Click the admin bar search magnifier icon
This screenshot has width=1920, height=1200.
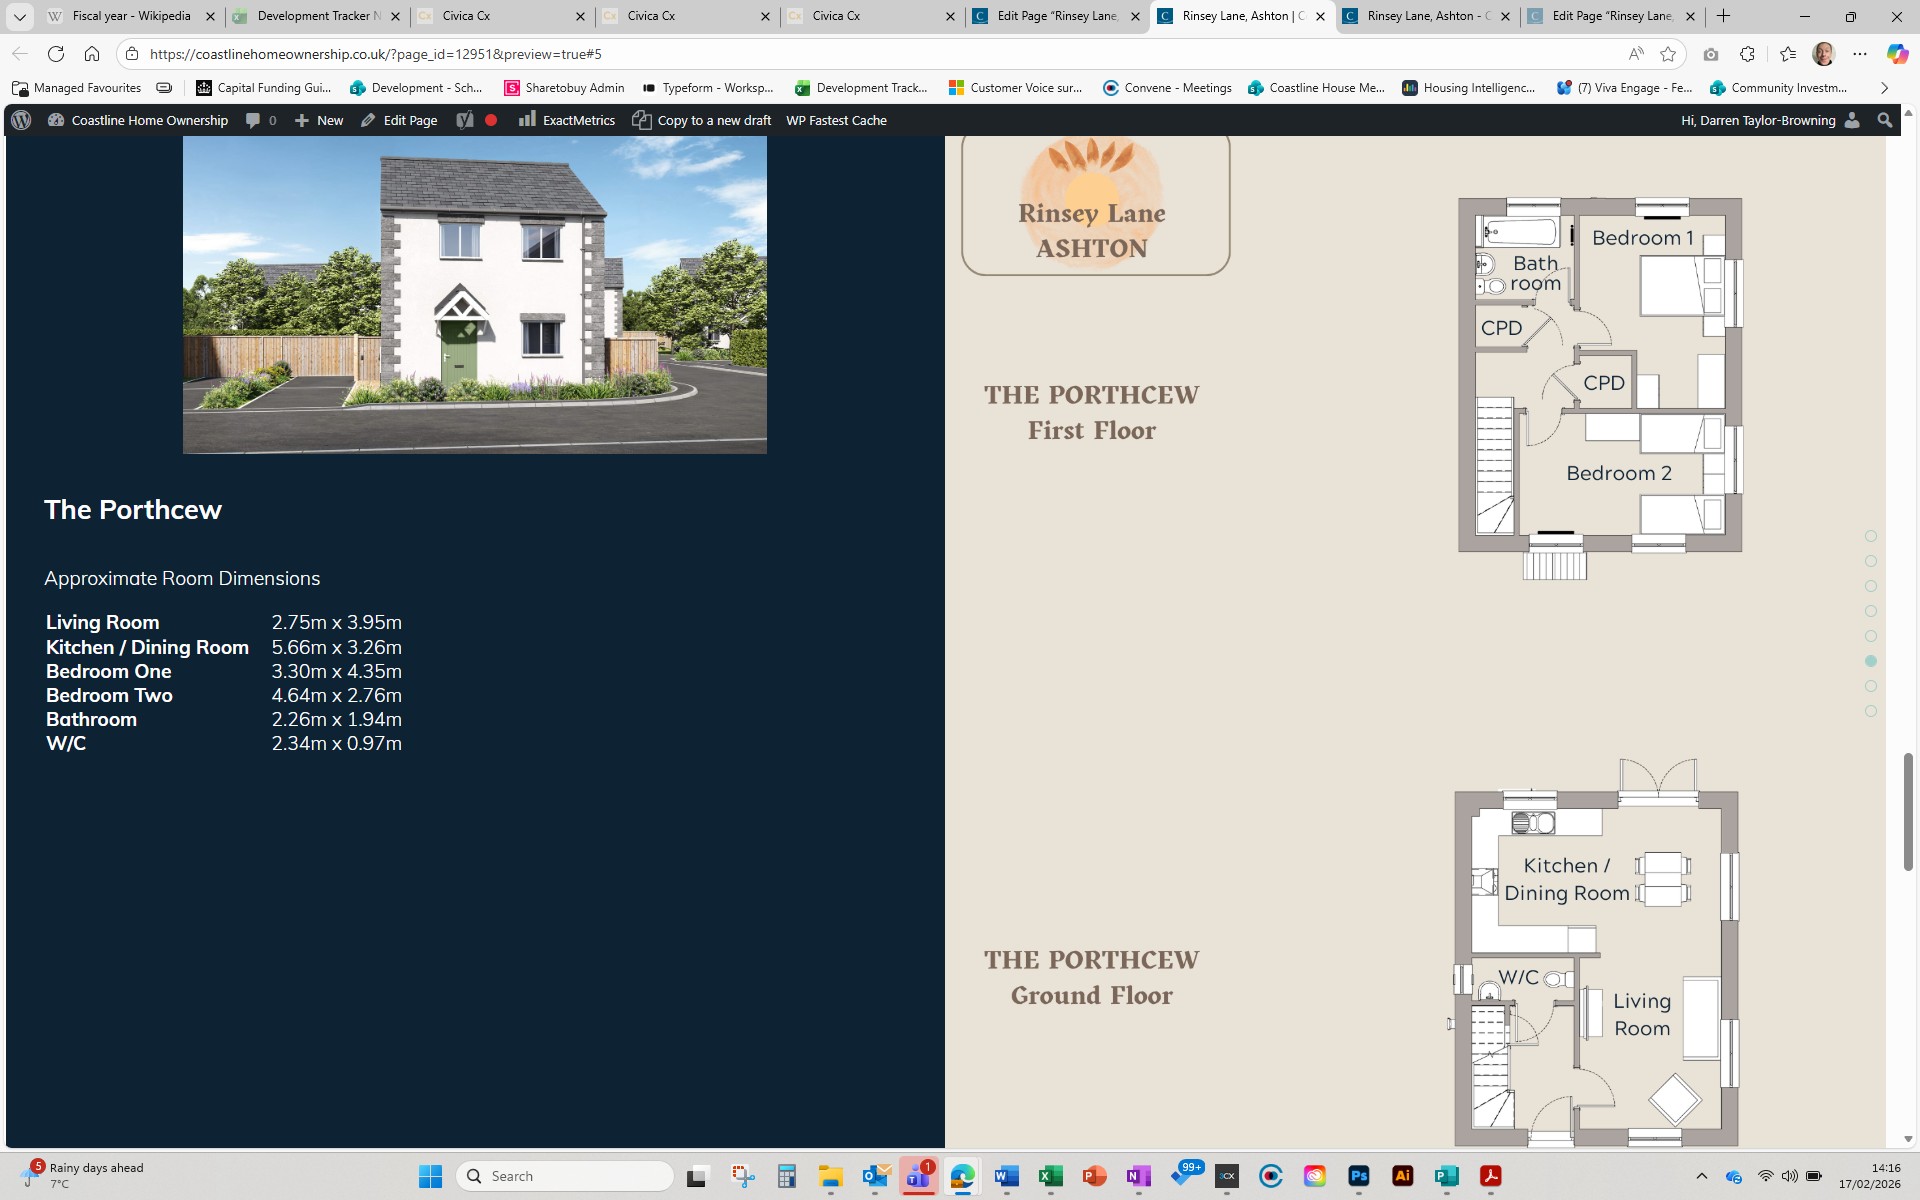[1885, 120]
